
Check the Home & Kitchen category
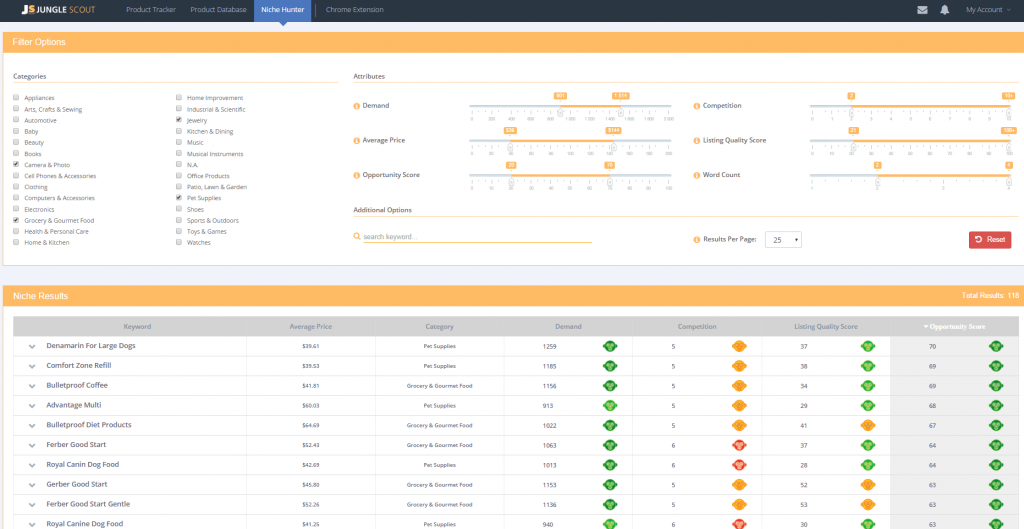click(16, 242)
